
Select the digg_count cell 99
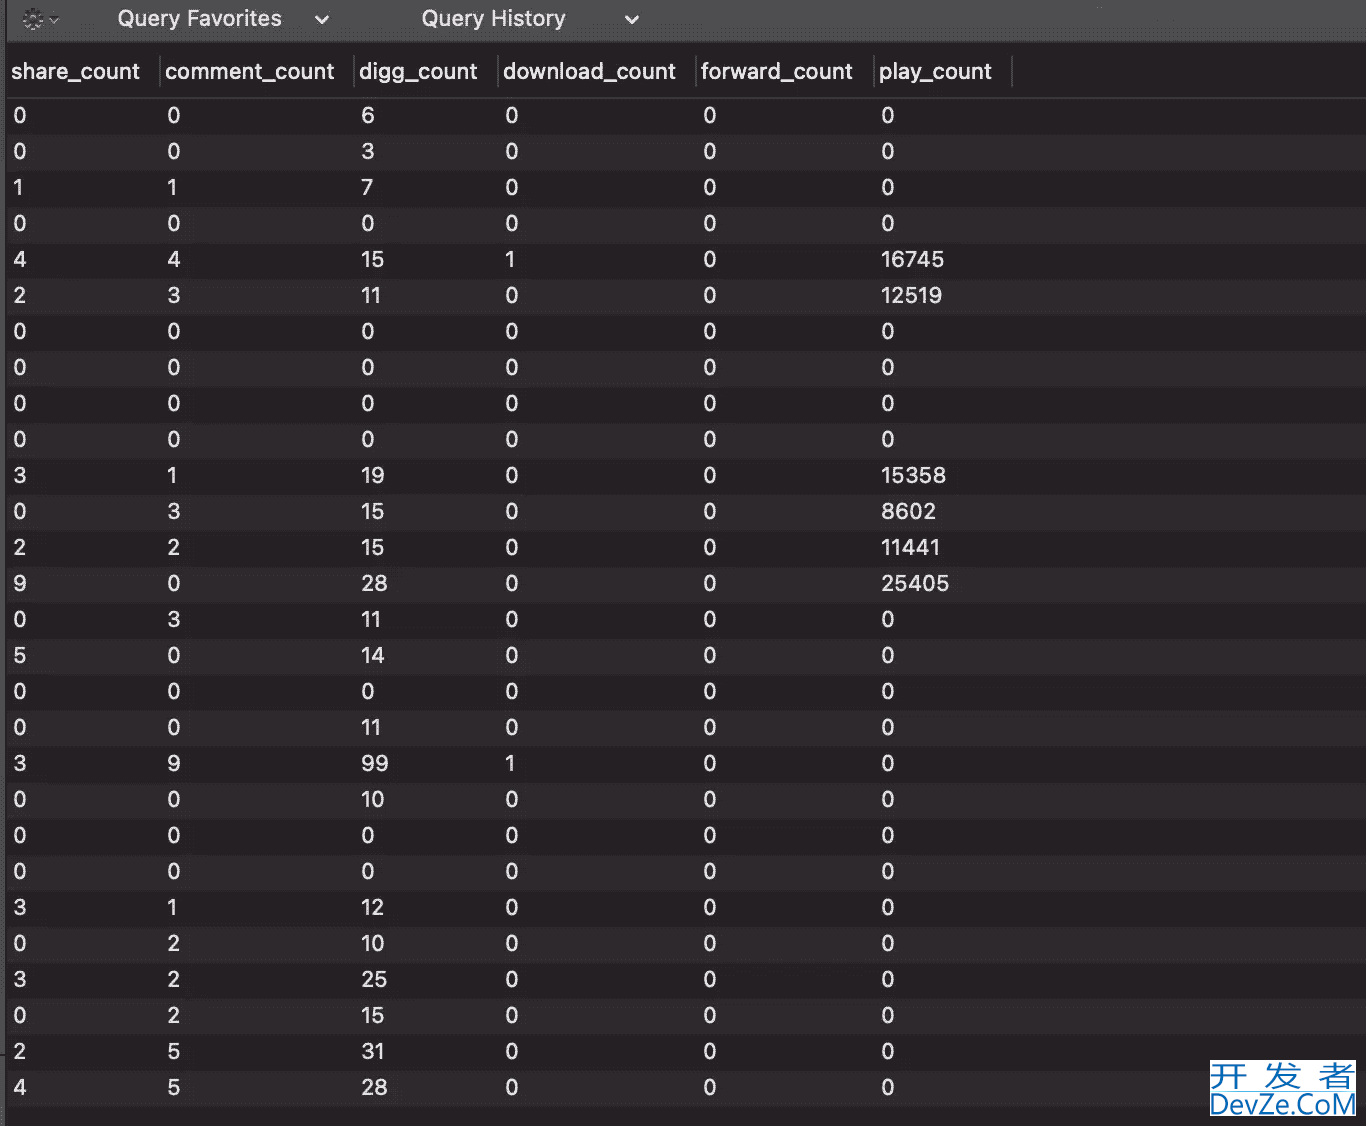(374, 764)
